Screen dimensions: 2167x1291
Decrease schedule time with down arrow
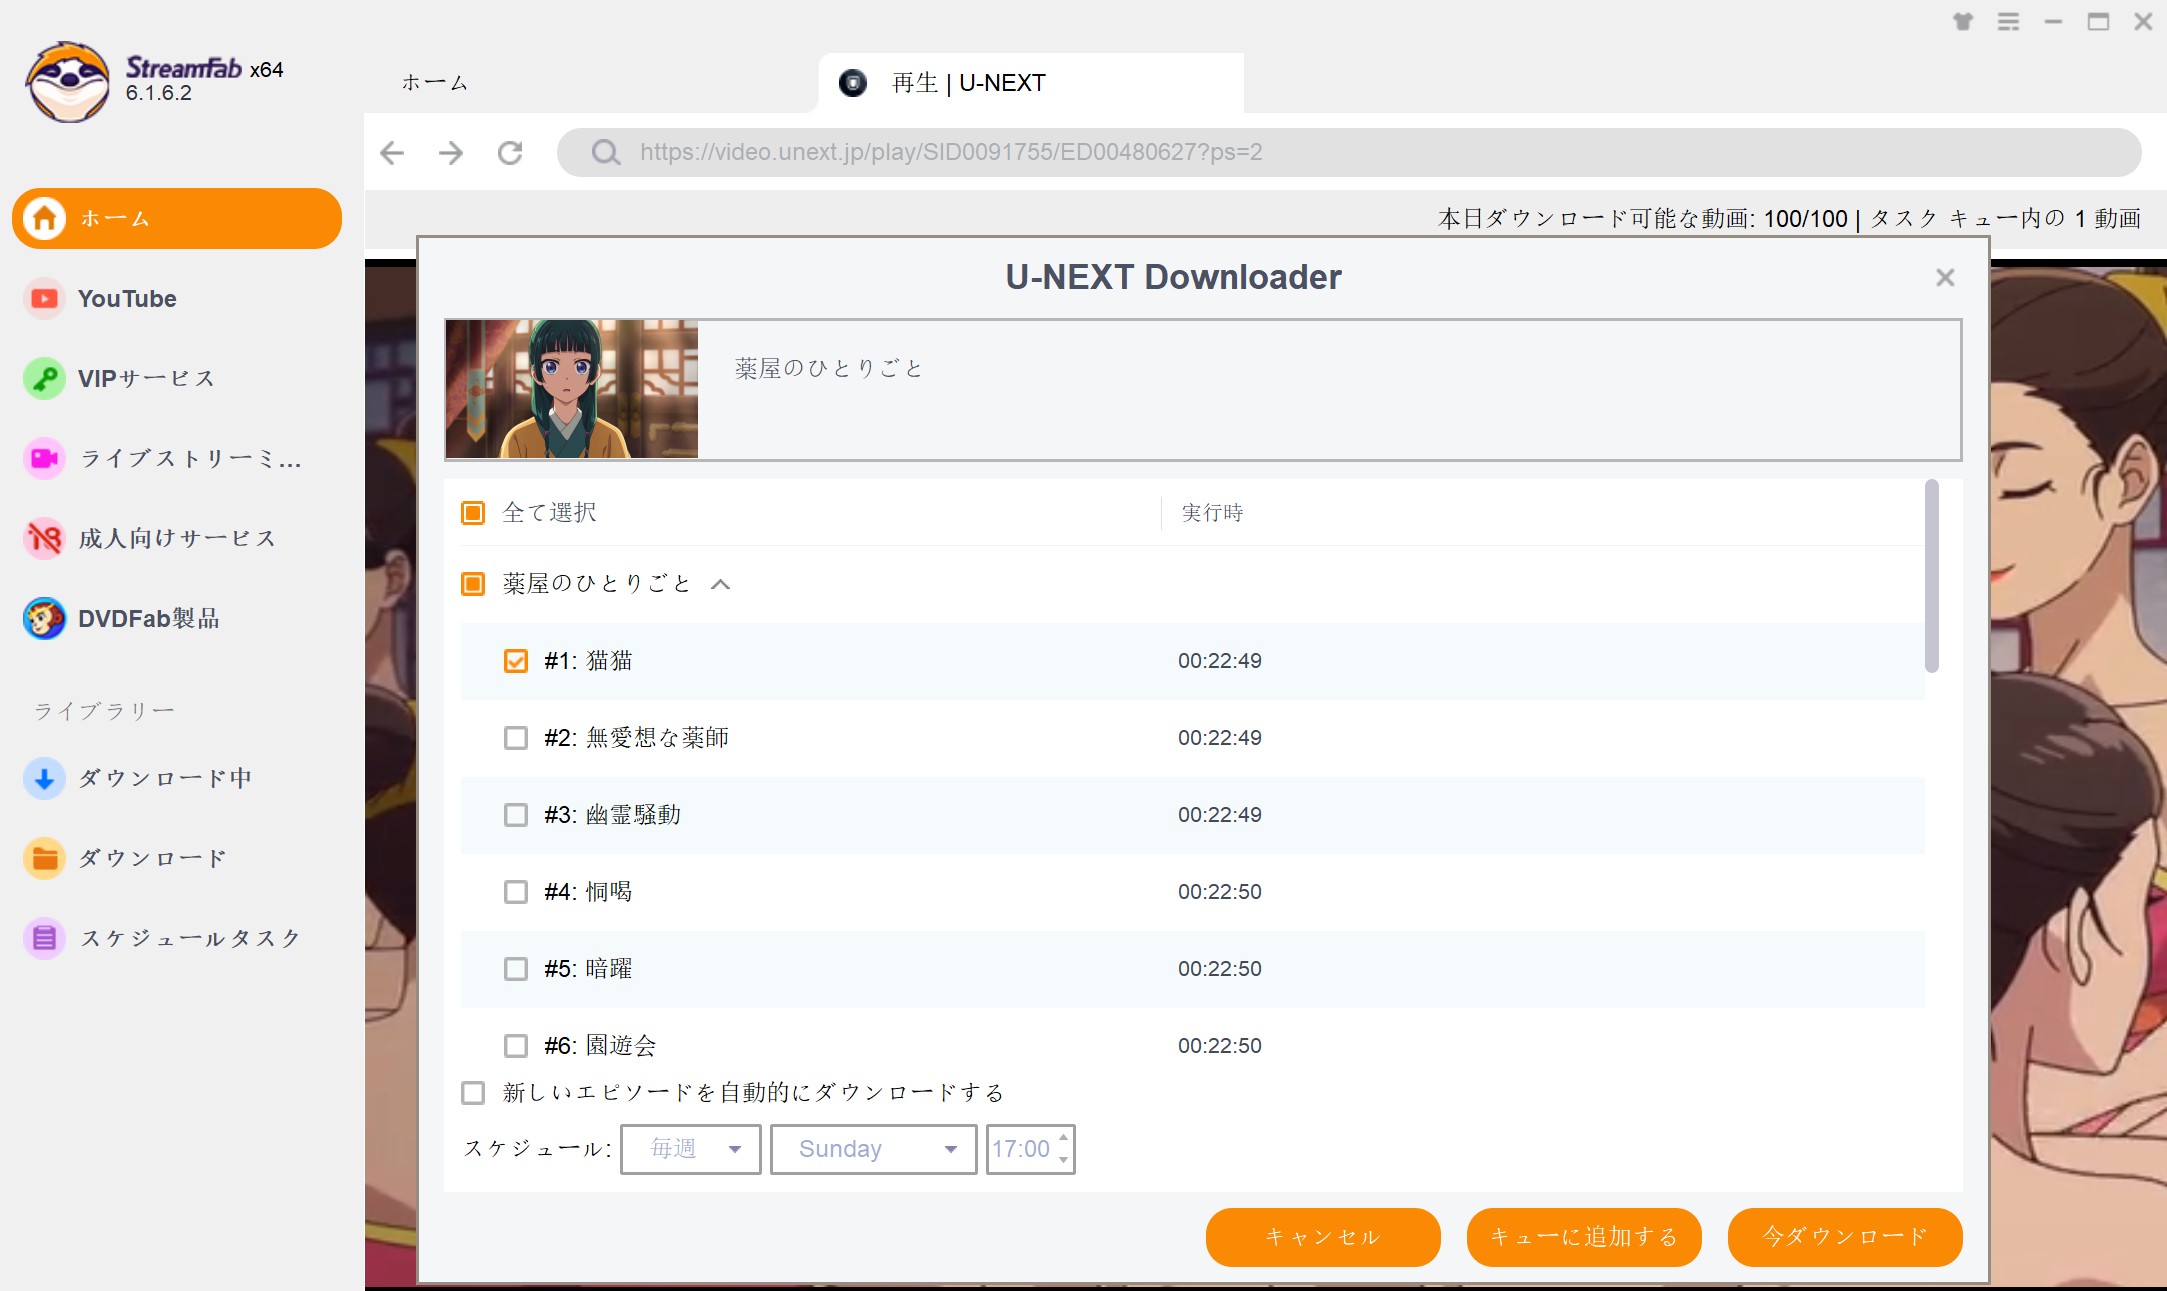pos(1064,1160)
